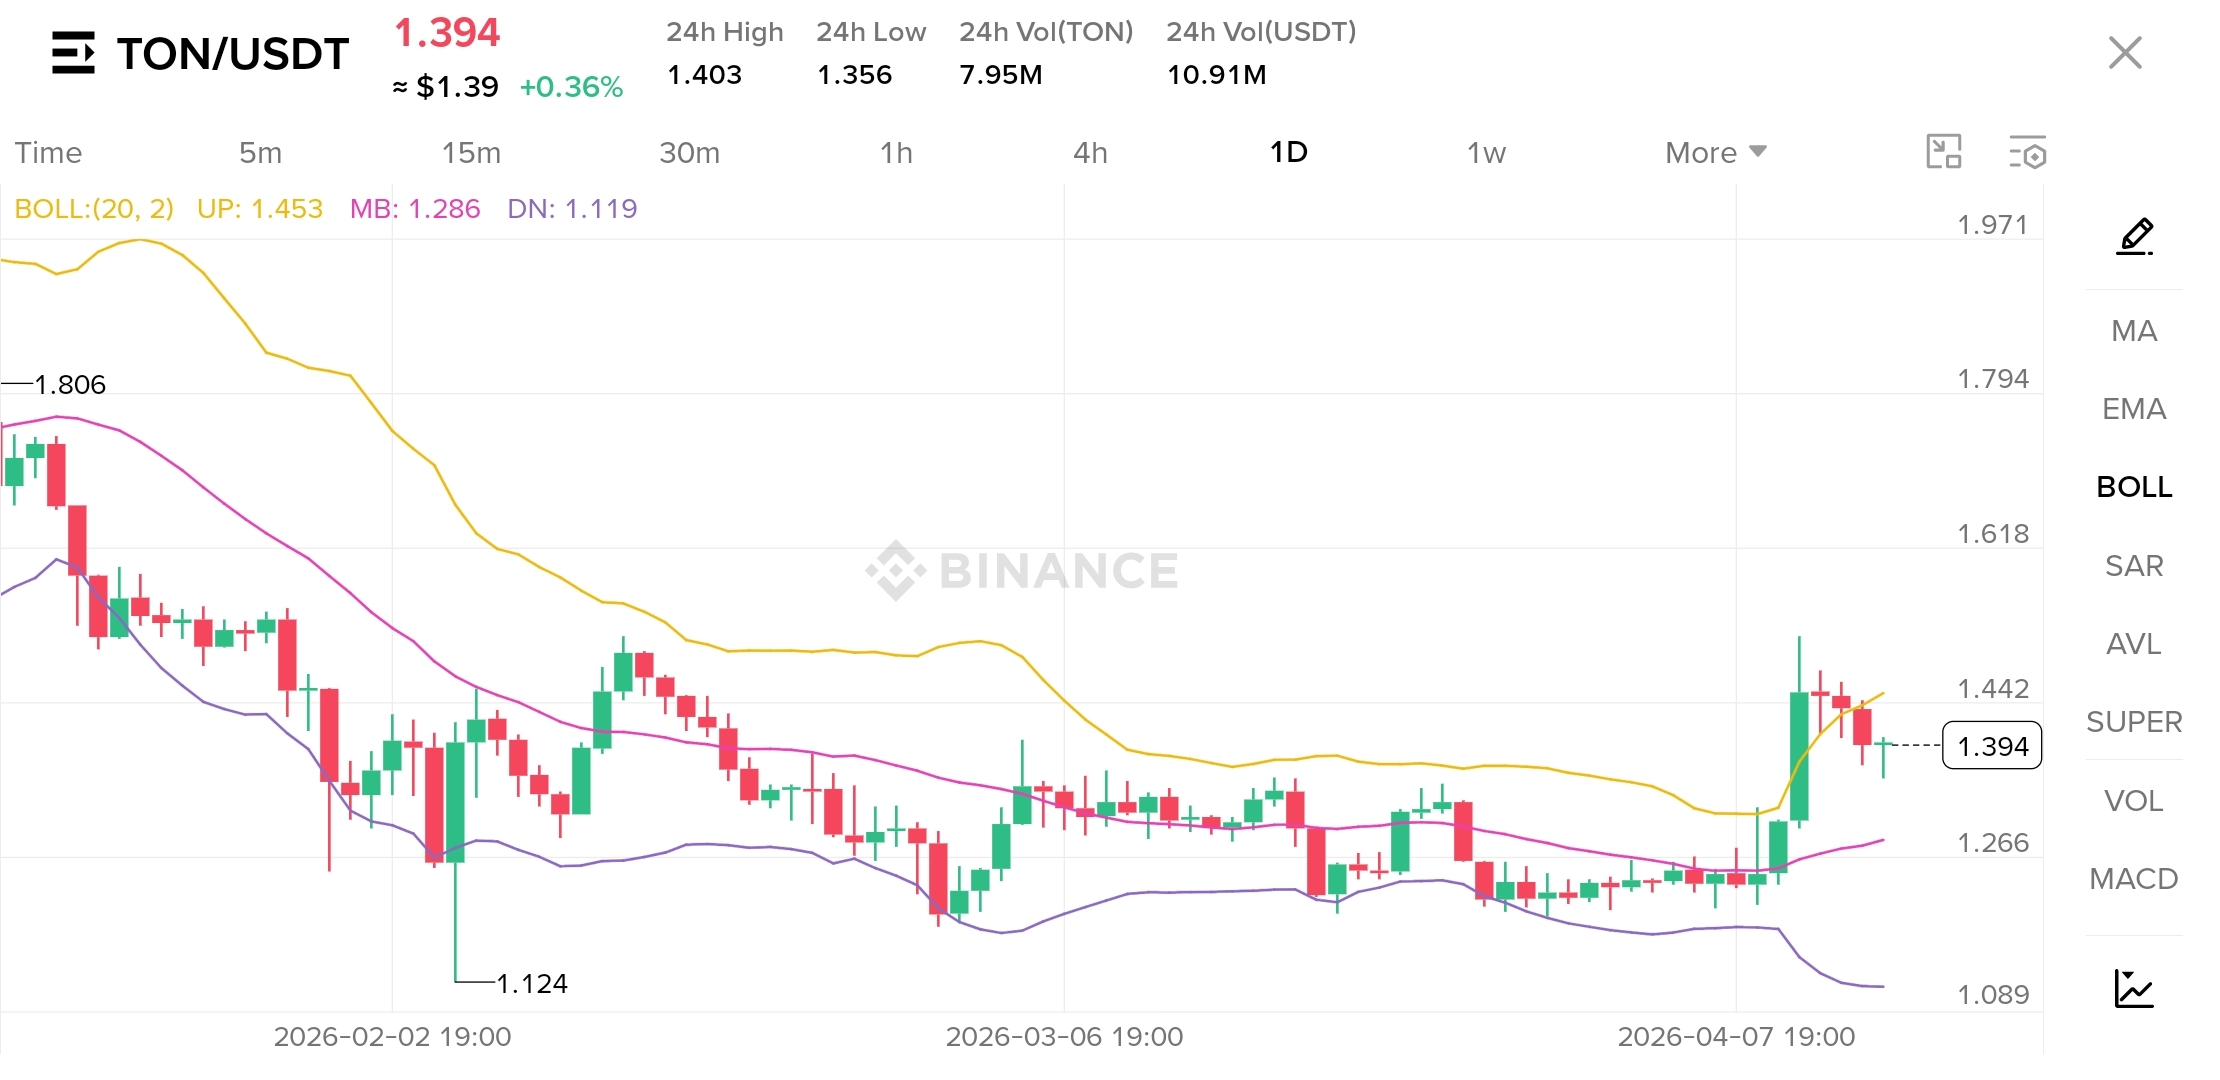Enable the SAR indicator
This screenshot has width=2220, height=1080.
[x=2133, y=566]
